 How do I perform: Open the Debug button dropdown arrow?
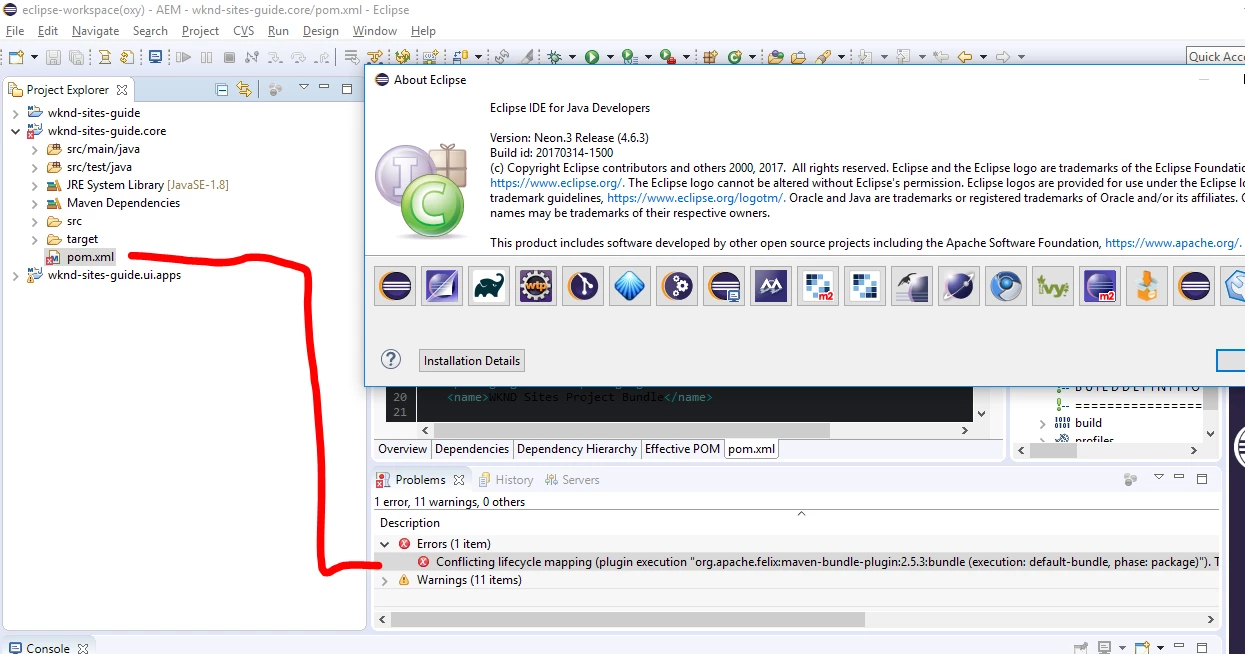click(x=574, y=57)
